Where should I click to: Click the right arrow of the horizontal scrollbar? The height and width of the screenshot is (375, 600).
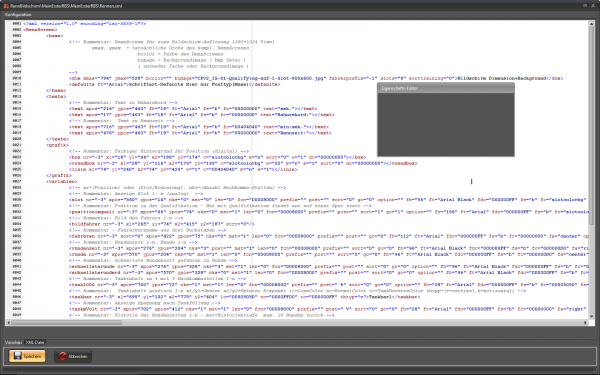pyautogui.click(x=585, y=323)
